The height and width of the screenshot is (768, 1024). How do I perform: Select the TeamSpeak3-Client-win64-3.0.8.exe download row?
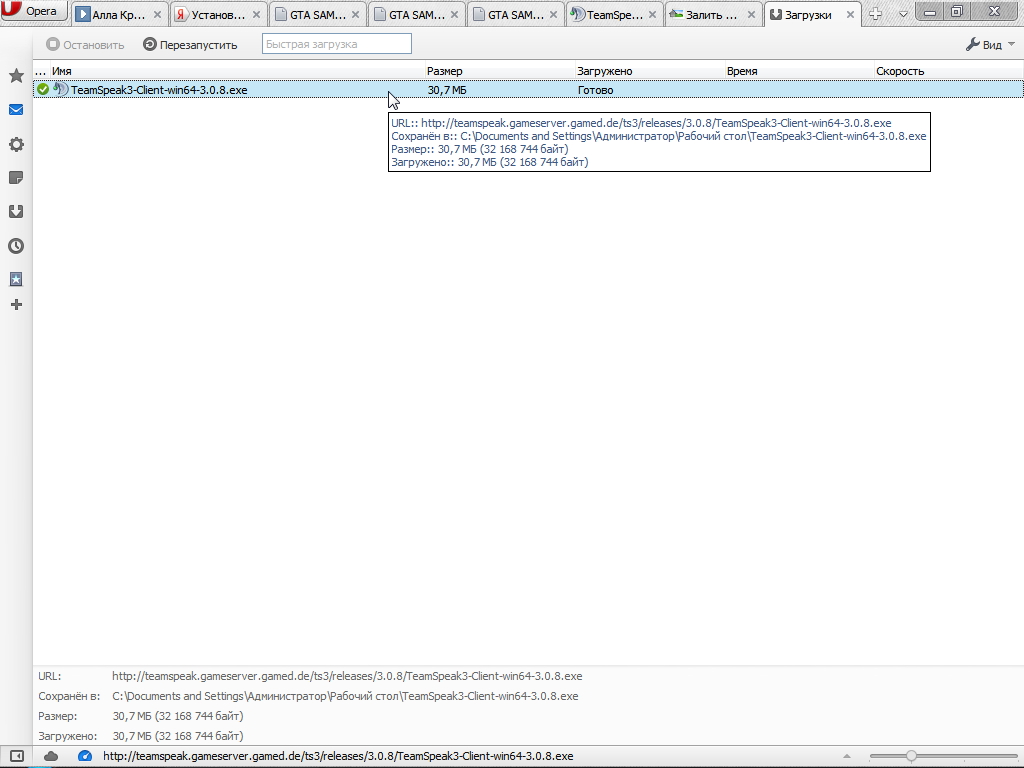tap(528, 89)
